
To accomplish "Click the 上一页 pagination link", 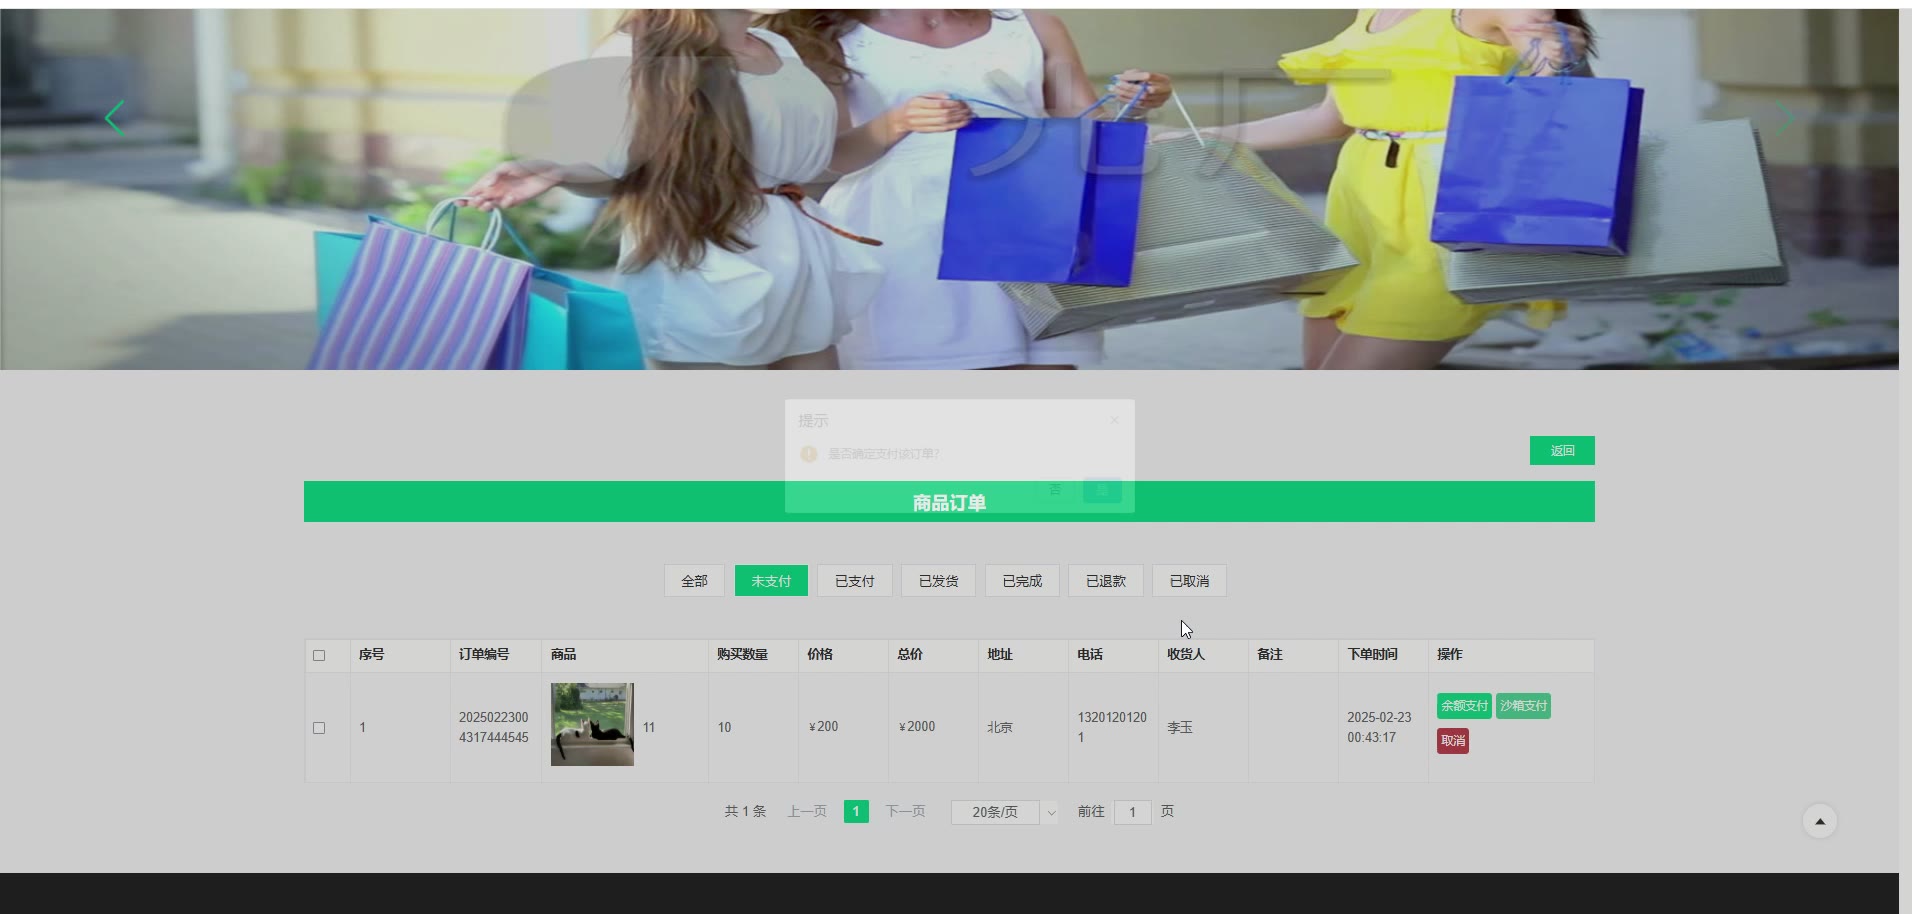I will [807, 812].
